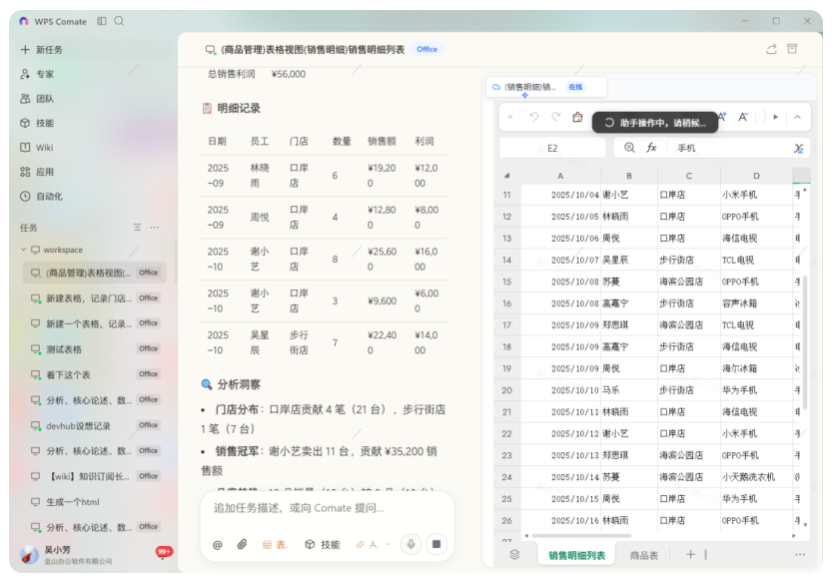This screenshot has height=584, width=834.
Task: Click the 99+ notification badge
Action: coord(164,552)
